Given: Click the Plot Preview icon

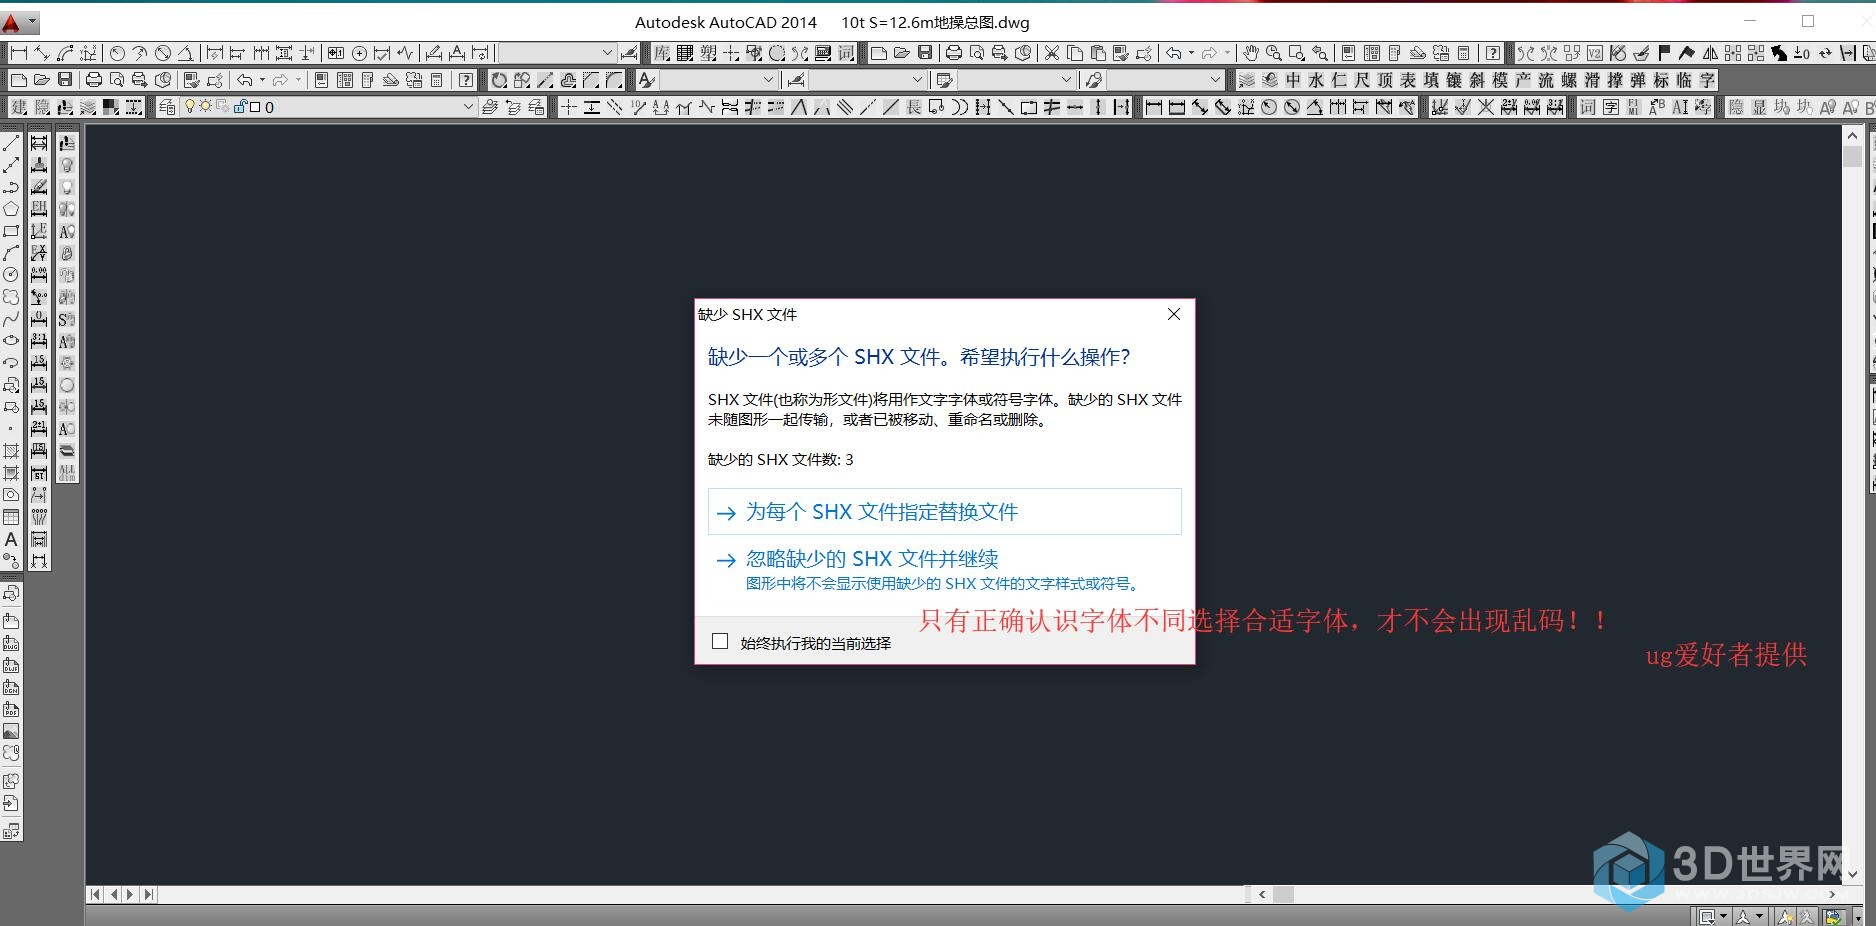Looking at the screenshot, I should tap(976, 53).
